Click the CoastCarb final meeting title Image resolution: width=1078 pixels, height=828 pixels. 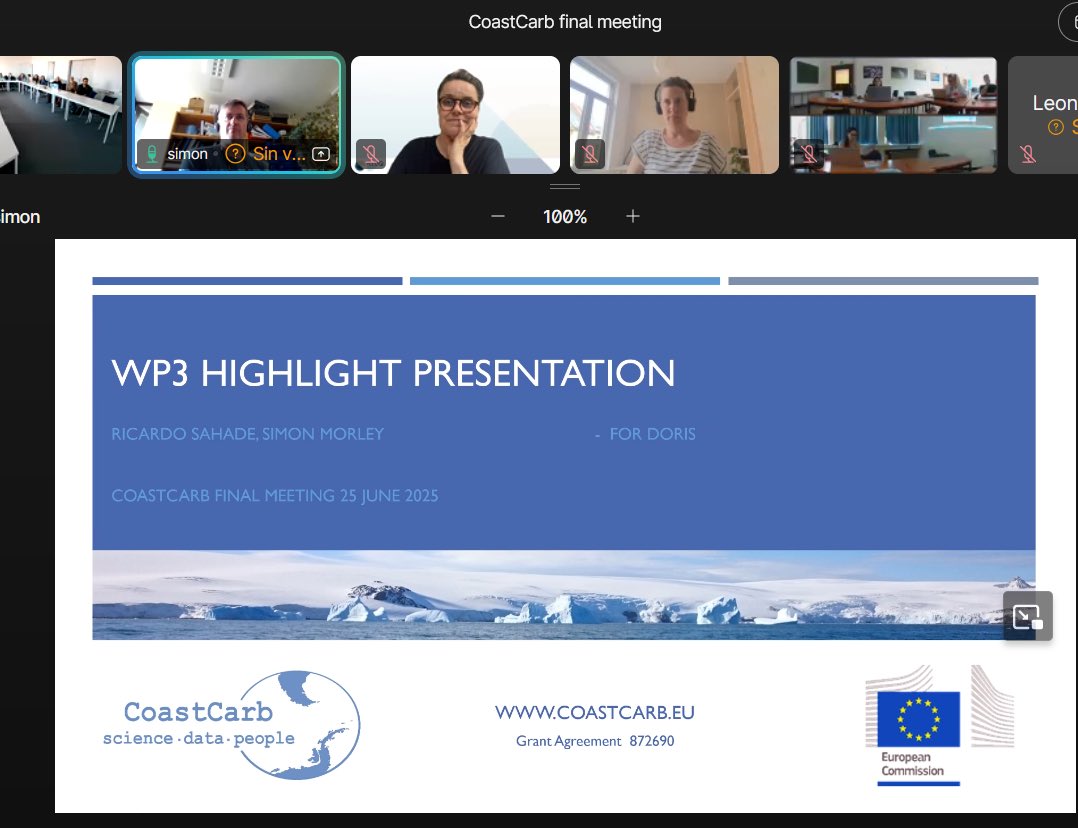coord(565,22)
